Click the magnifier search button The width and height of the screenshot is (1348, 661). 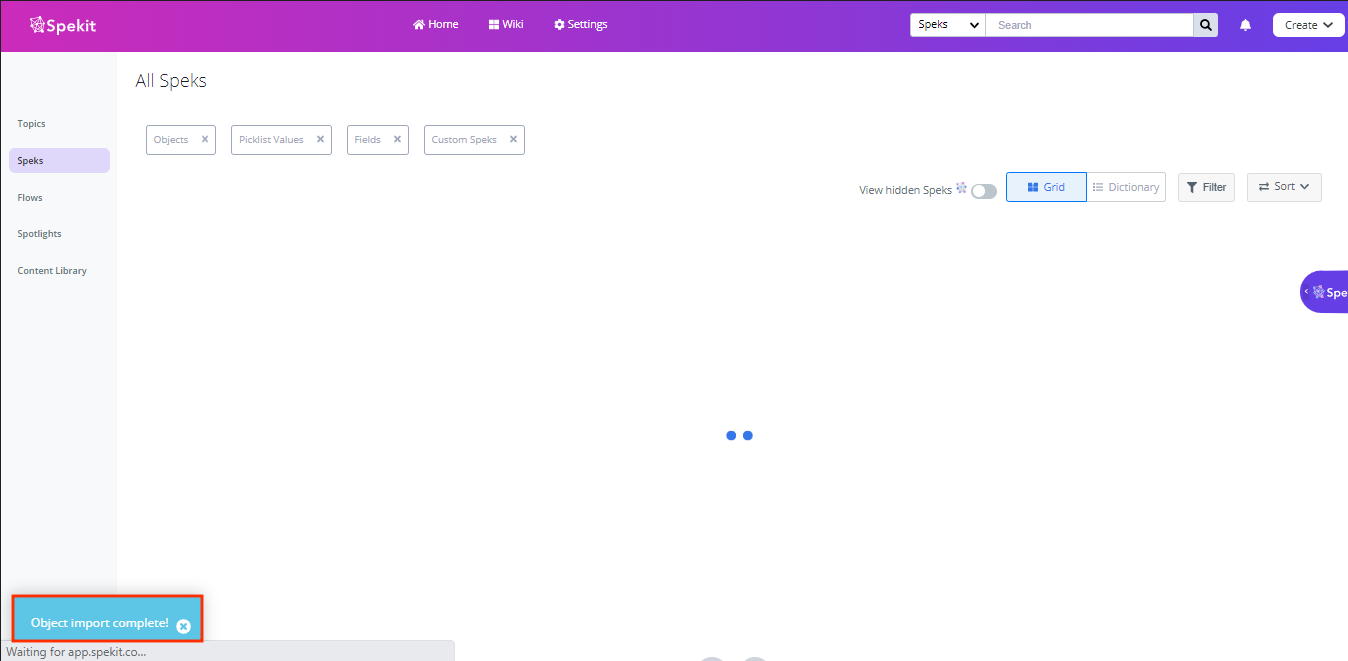[1205, 25]
